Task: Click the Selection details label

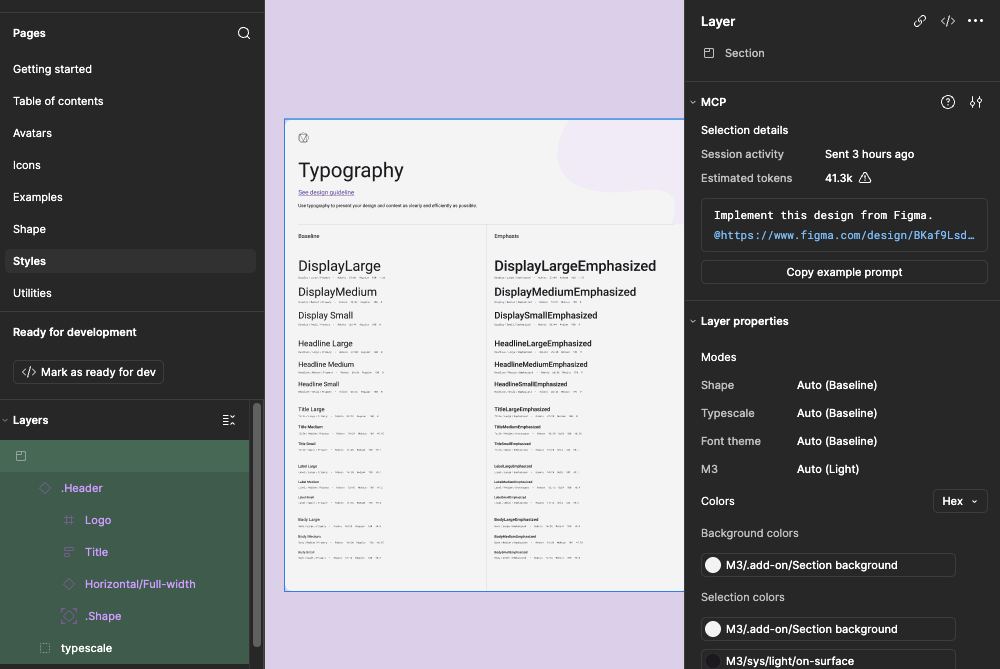Action: [x=744, y=130]
